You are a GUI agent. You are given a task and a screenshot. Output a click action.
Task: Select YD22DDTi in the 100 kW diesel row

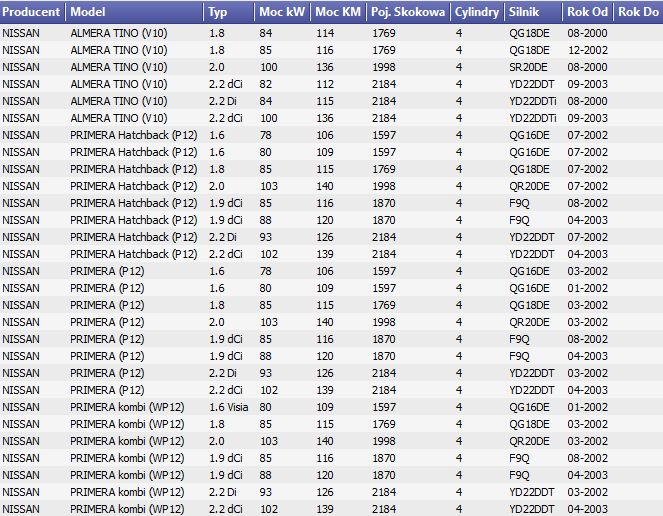click(533, 118)
